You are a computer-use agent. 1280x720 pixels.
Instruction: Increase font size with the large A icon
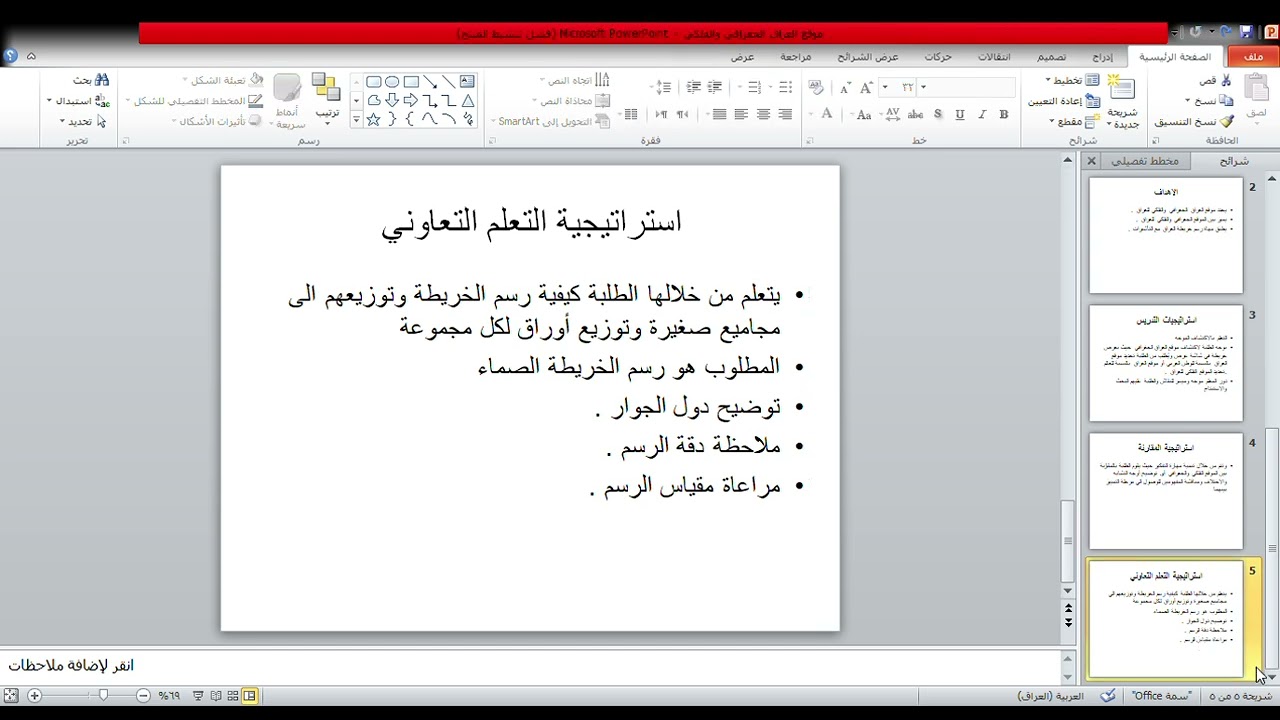(866, 88)
